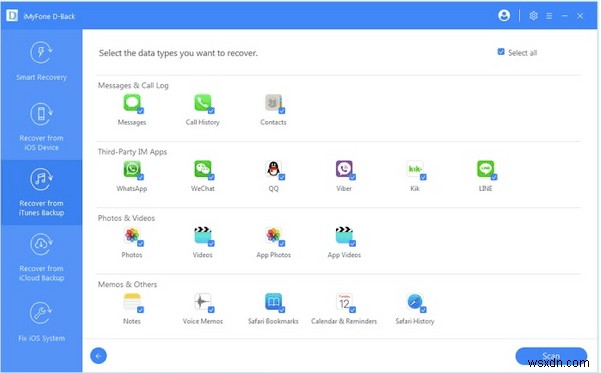Start scanning with the Scan button

coord(551,356)
